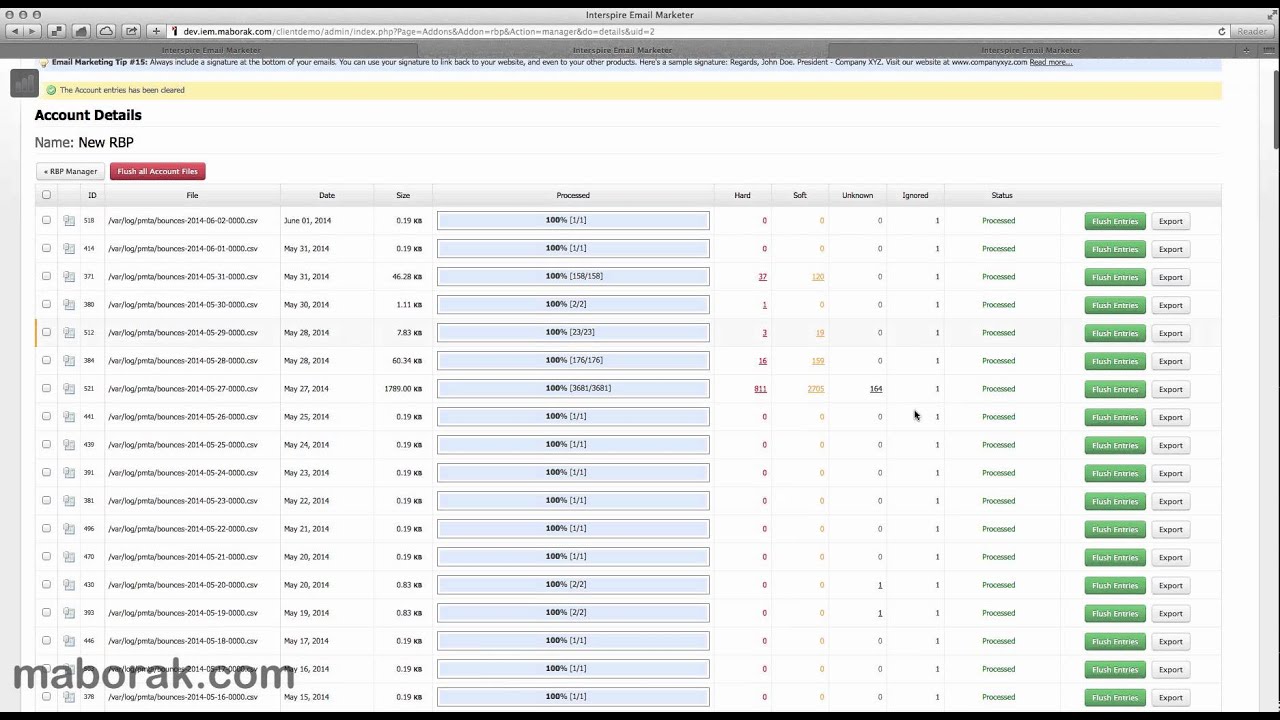Click the '1789.00 KB' size cell

[403, 389]
